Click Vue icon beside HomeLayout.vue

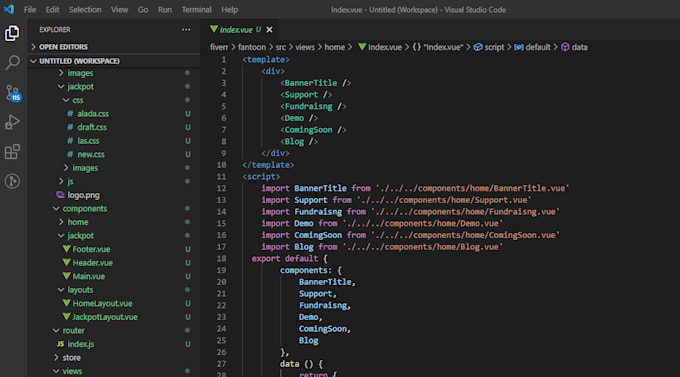click(x=66, y=303)
